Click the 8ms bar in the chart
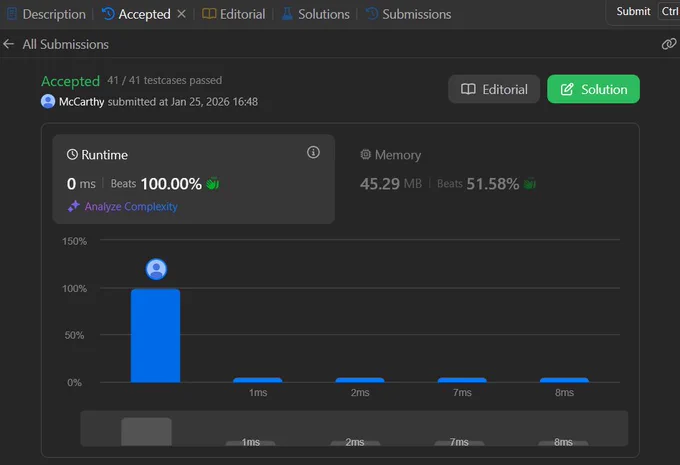This screenshot has width=680, height=465. (x=564, y=380)
